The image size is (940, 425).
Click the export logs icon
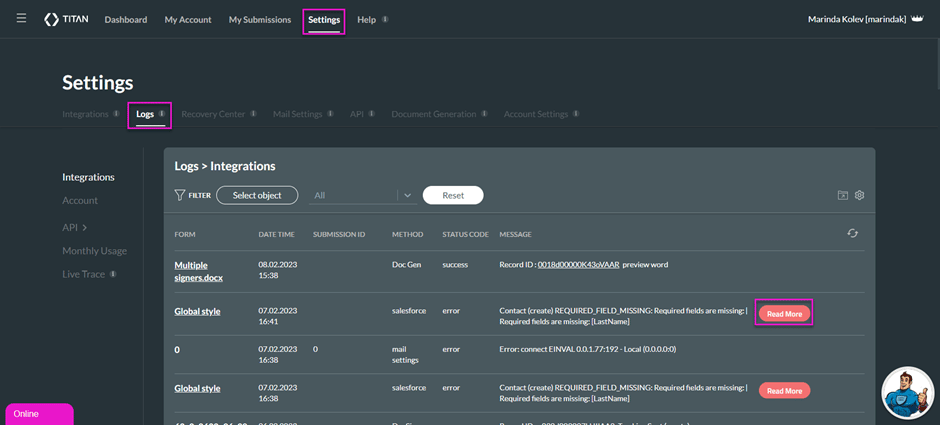tap(843, 196)
